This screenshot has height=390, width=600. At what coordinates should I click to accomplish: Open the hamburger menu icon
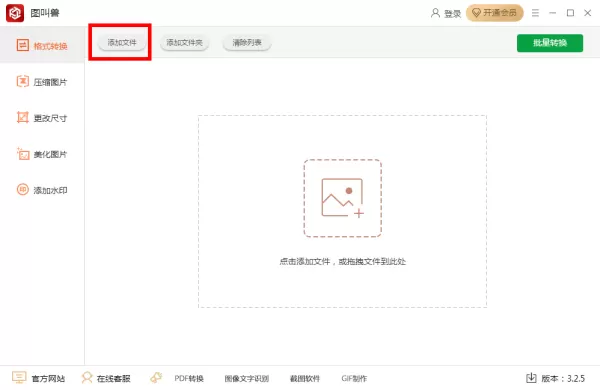click(535, 13)
